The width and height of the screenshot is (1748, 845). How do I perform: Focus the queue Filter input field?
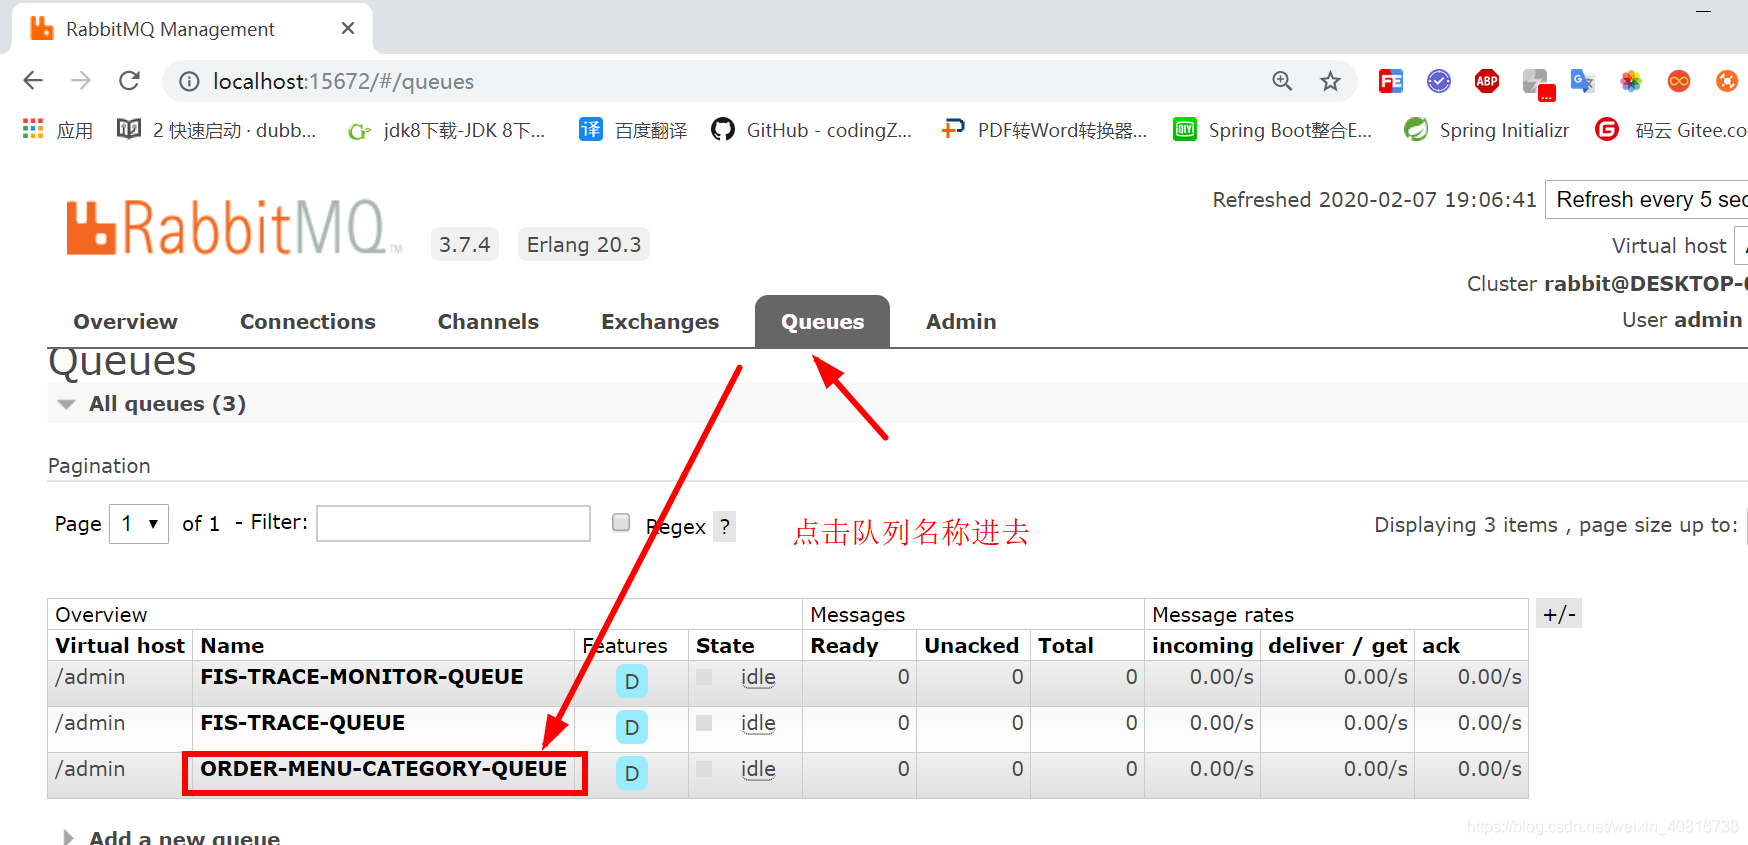pyautogui.click(x=453, y=523)
